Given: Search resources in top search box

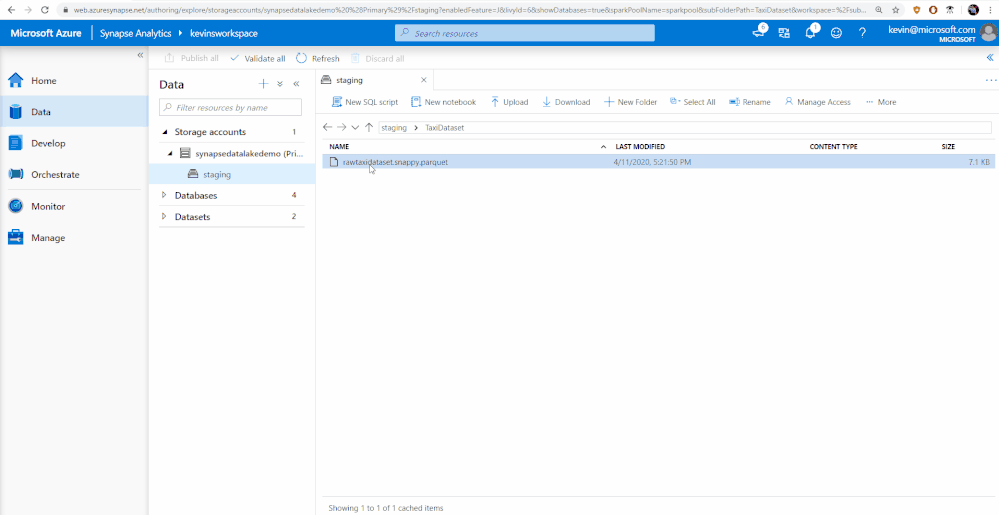Looking at the screenshot, I should pyautogui.click(x=524, y=33).
